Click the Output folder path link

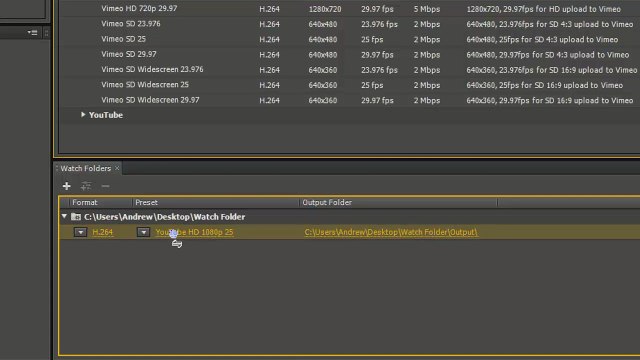(x=391, y=232)
